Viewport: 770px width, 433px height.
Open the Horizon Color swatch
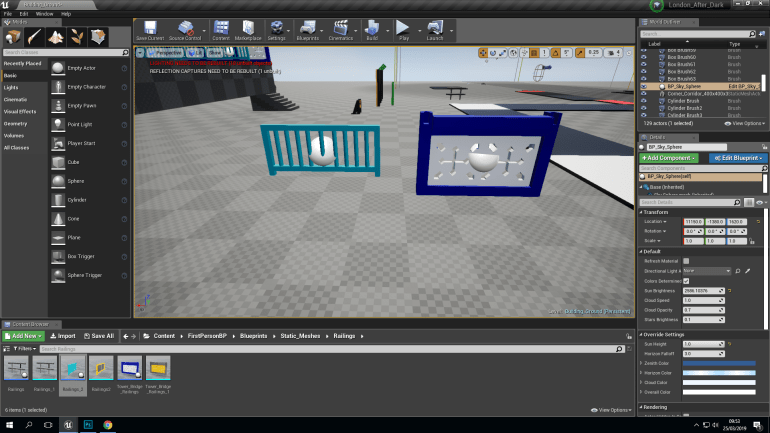(x=719, y=373)
